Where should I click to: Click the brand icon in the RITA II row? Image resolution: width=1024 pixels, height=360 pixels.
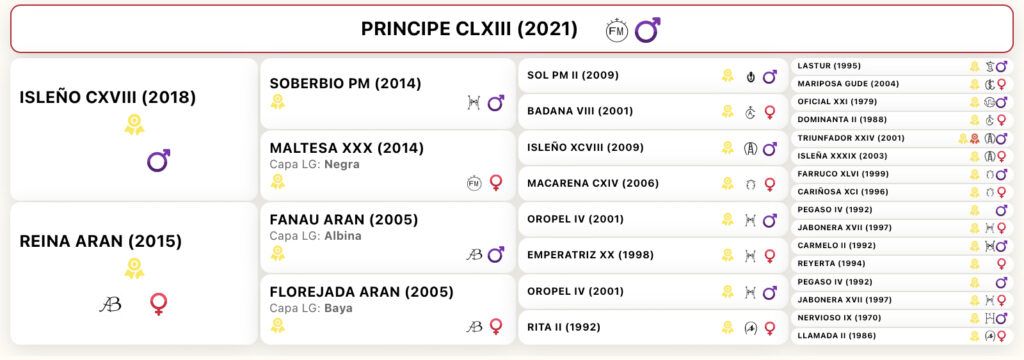[750, 327]
